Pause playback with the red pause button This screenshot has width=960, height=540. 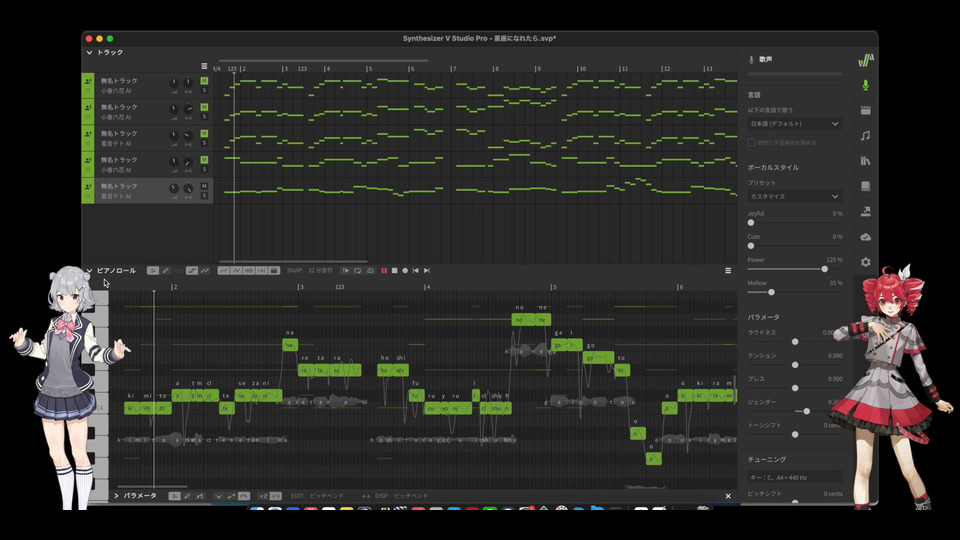click(384, 271)
